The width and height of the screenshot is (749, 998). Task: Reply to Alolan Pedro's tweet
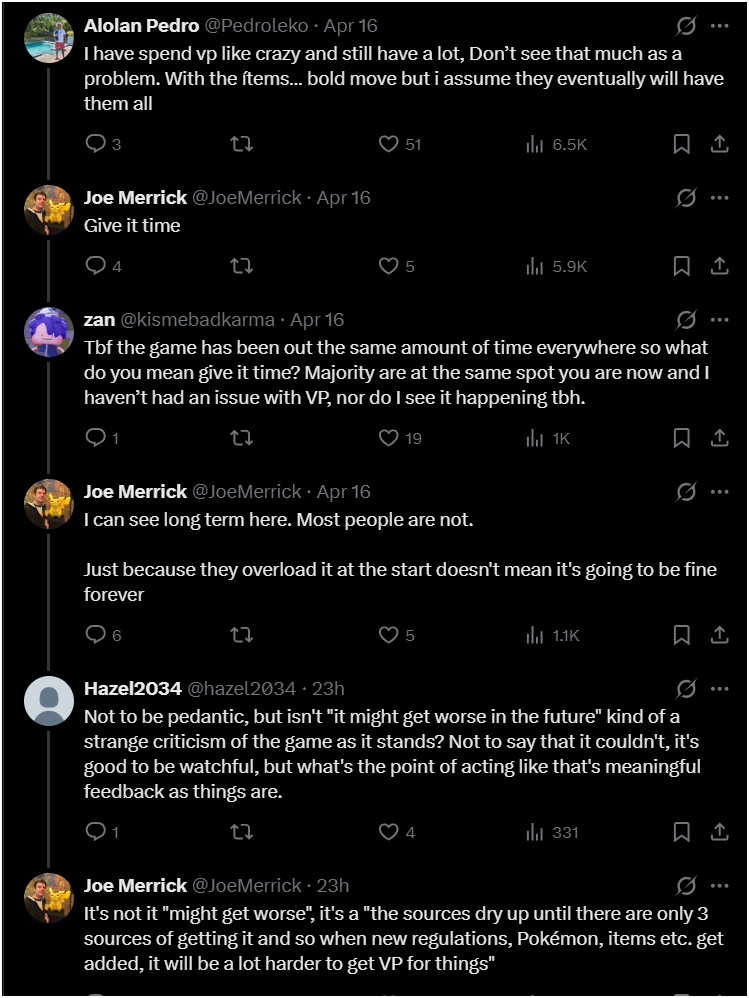click(x=96, y=144)
